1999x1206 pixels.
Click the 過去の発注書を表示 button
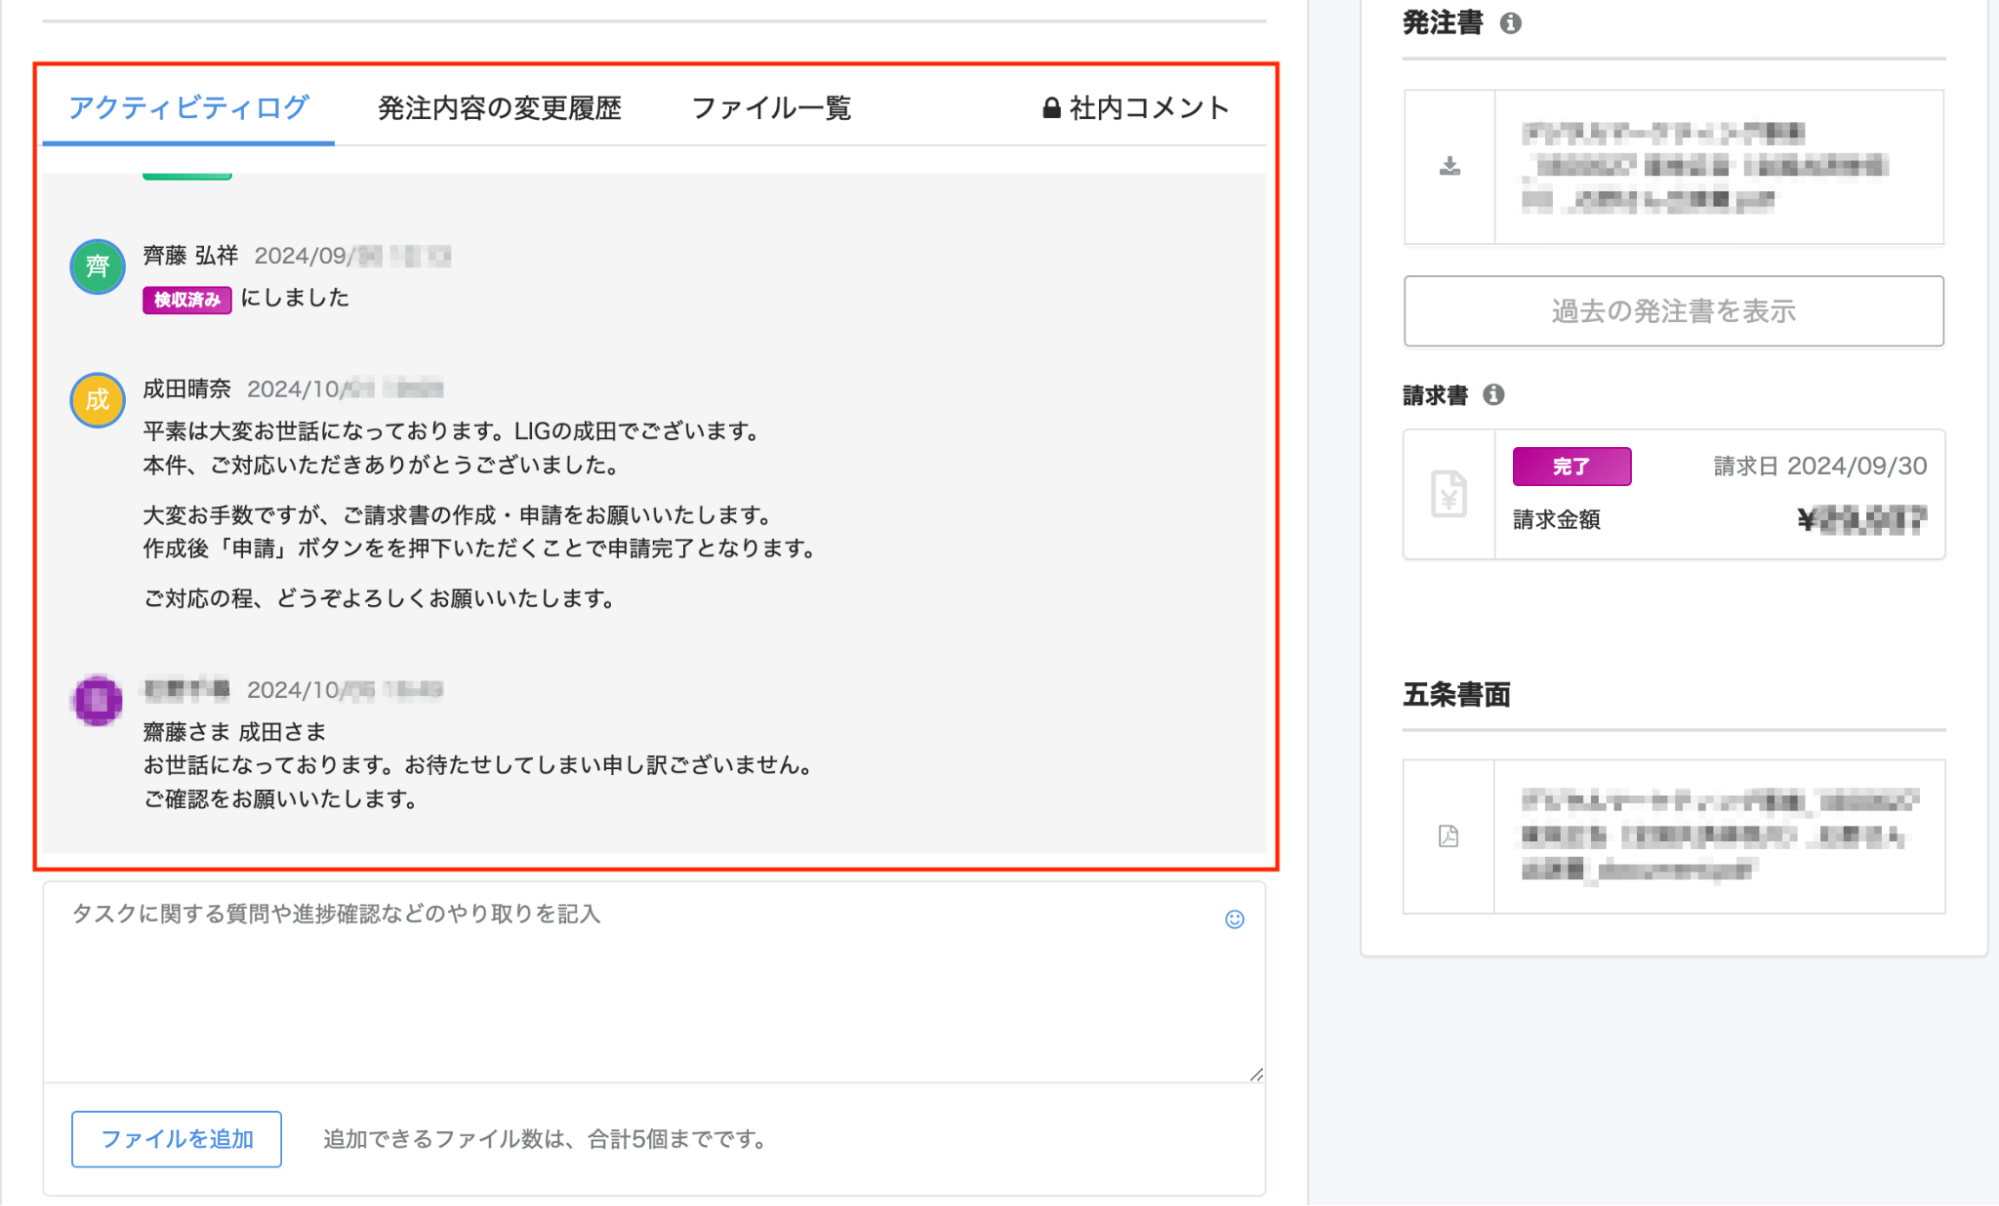pos(1673,311)
